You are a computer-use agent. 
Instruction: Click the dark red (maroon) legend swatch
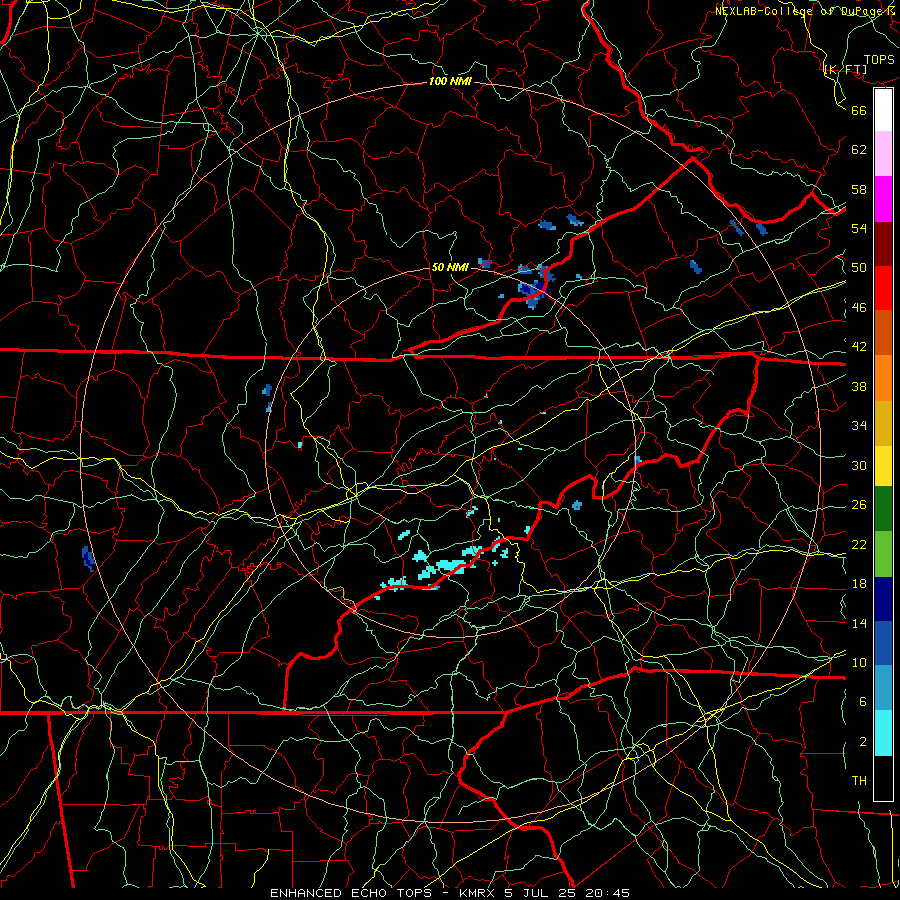pyautogui.click(x=883, y=243)
